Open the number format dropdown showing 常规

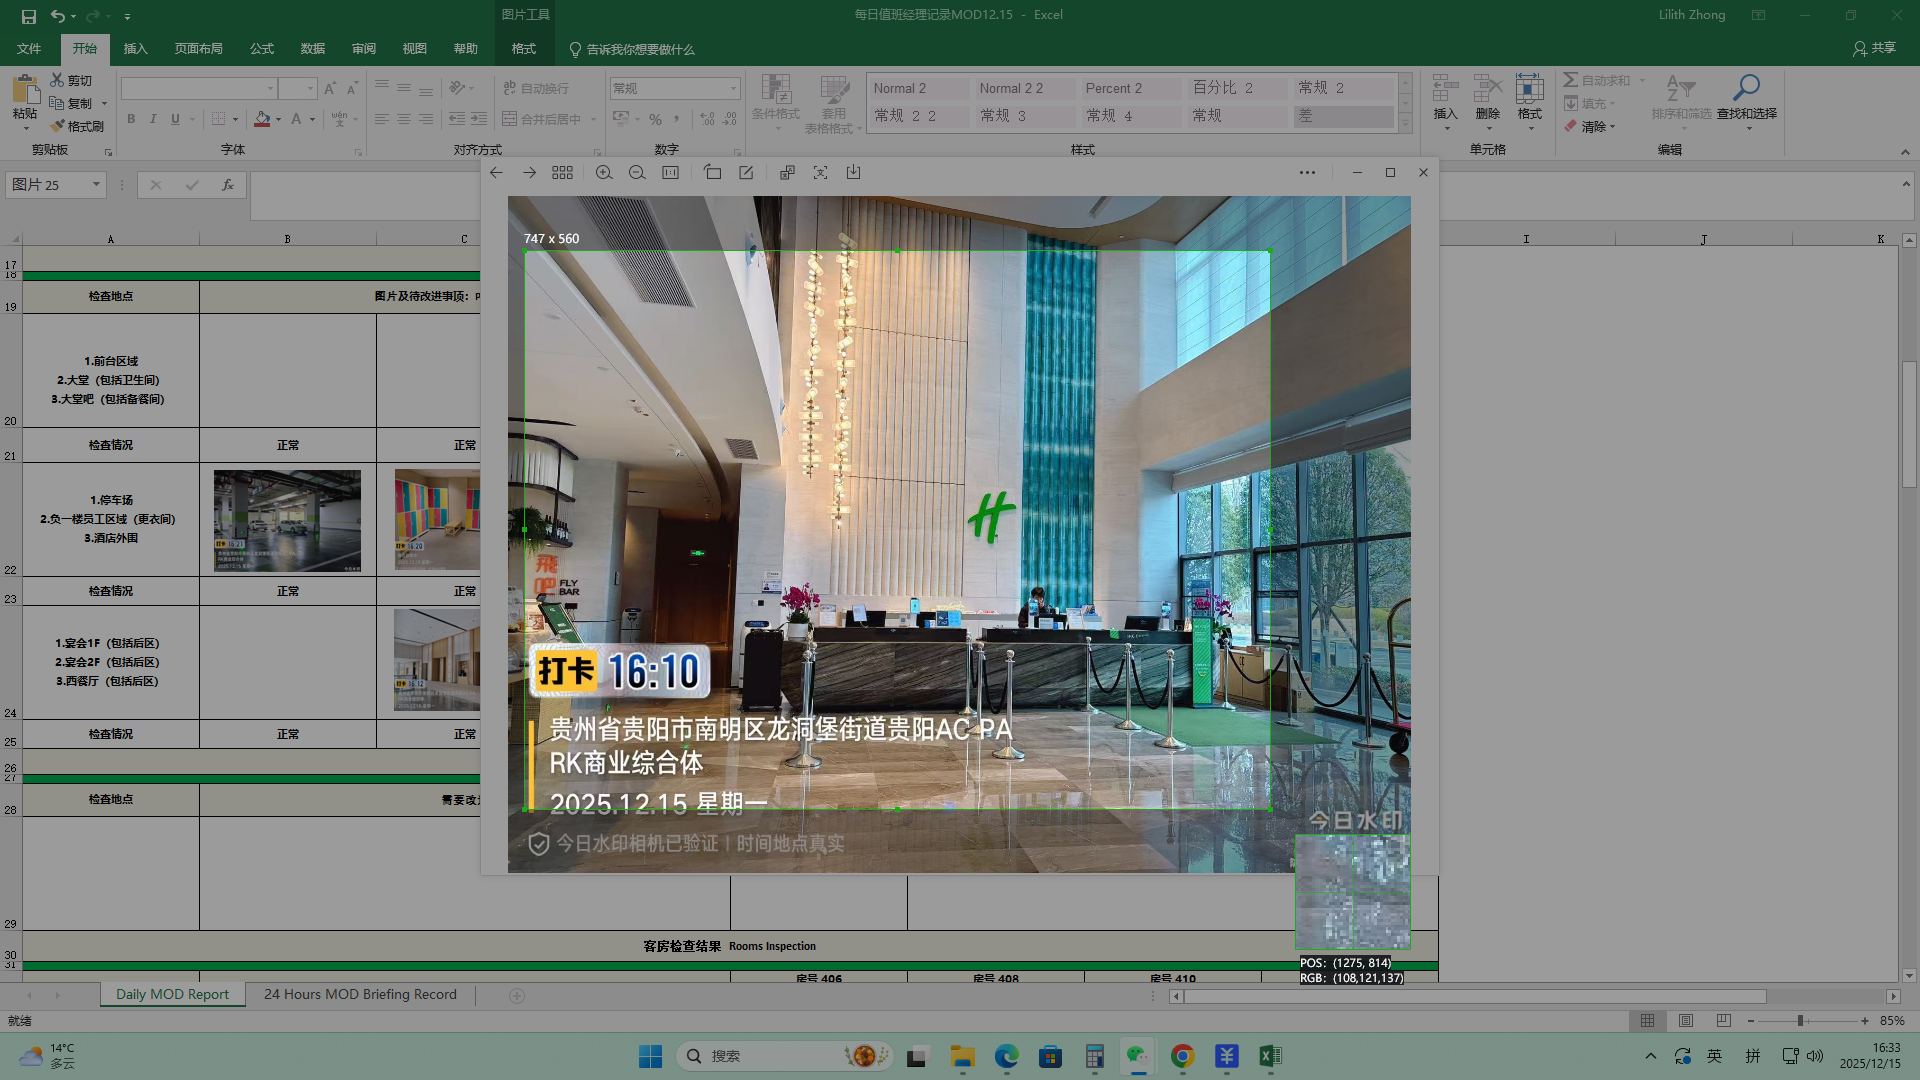coord(733,88)
